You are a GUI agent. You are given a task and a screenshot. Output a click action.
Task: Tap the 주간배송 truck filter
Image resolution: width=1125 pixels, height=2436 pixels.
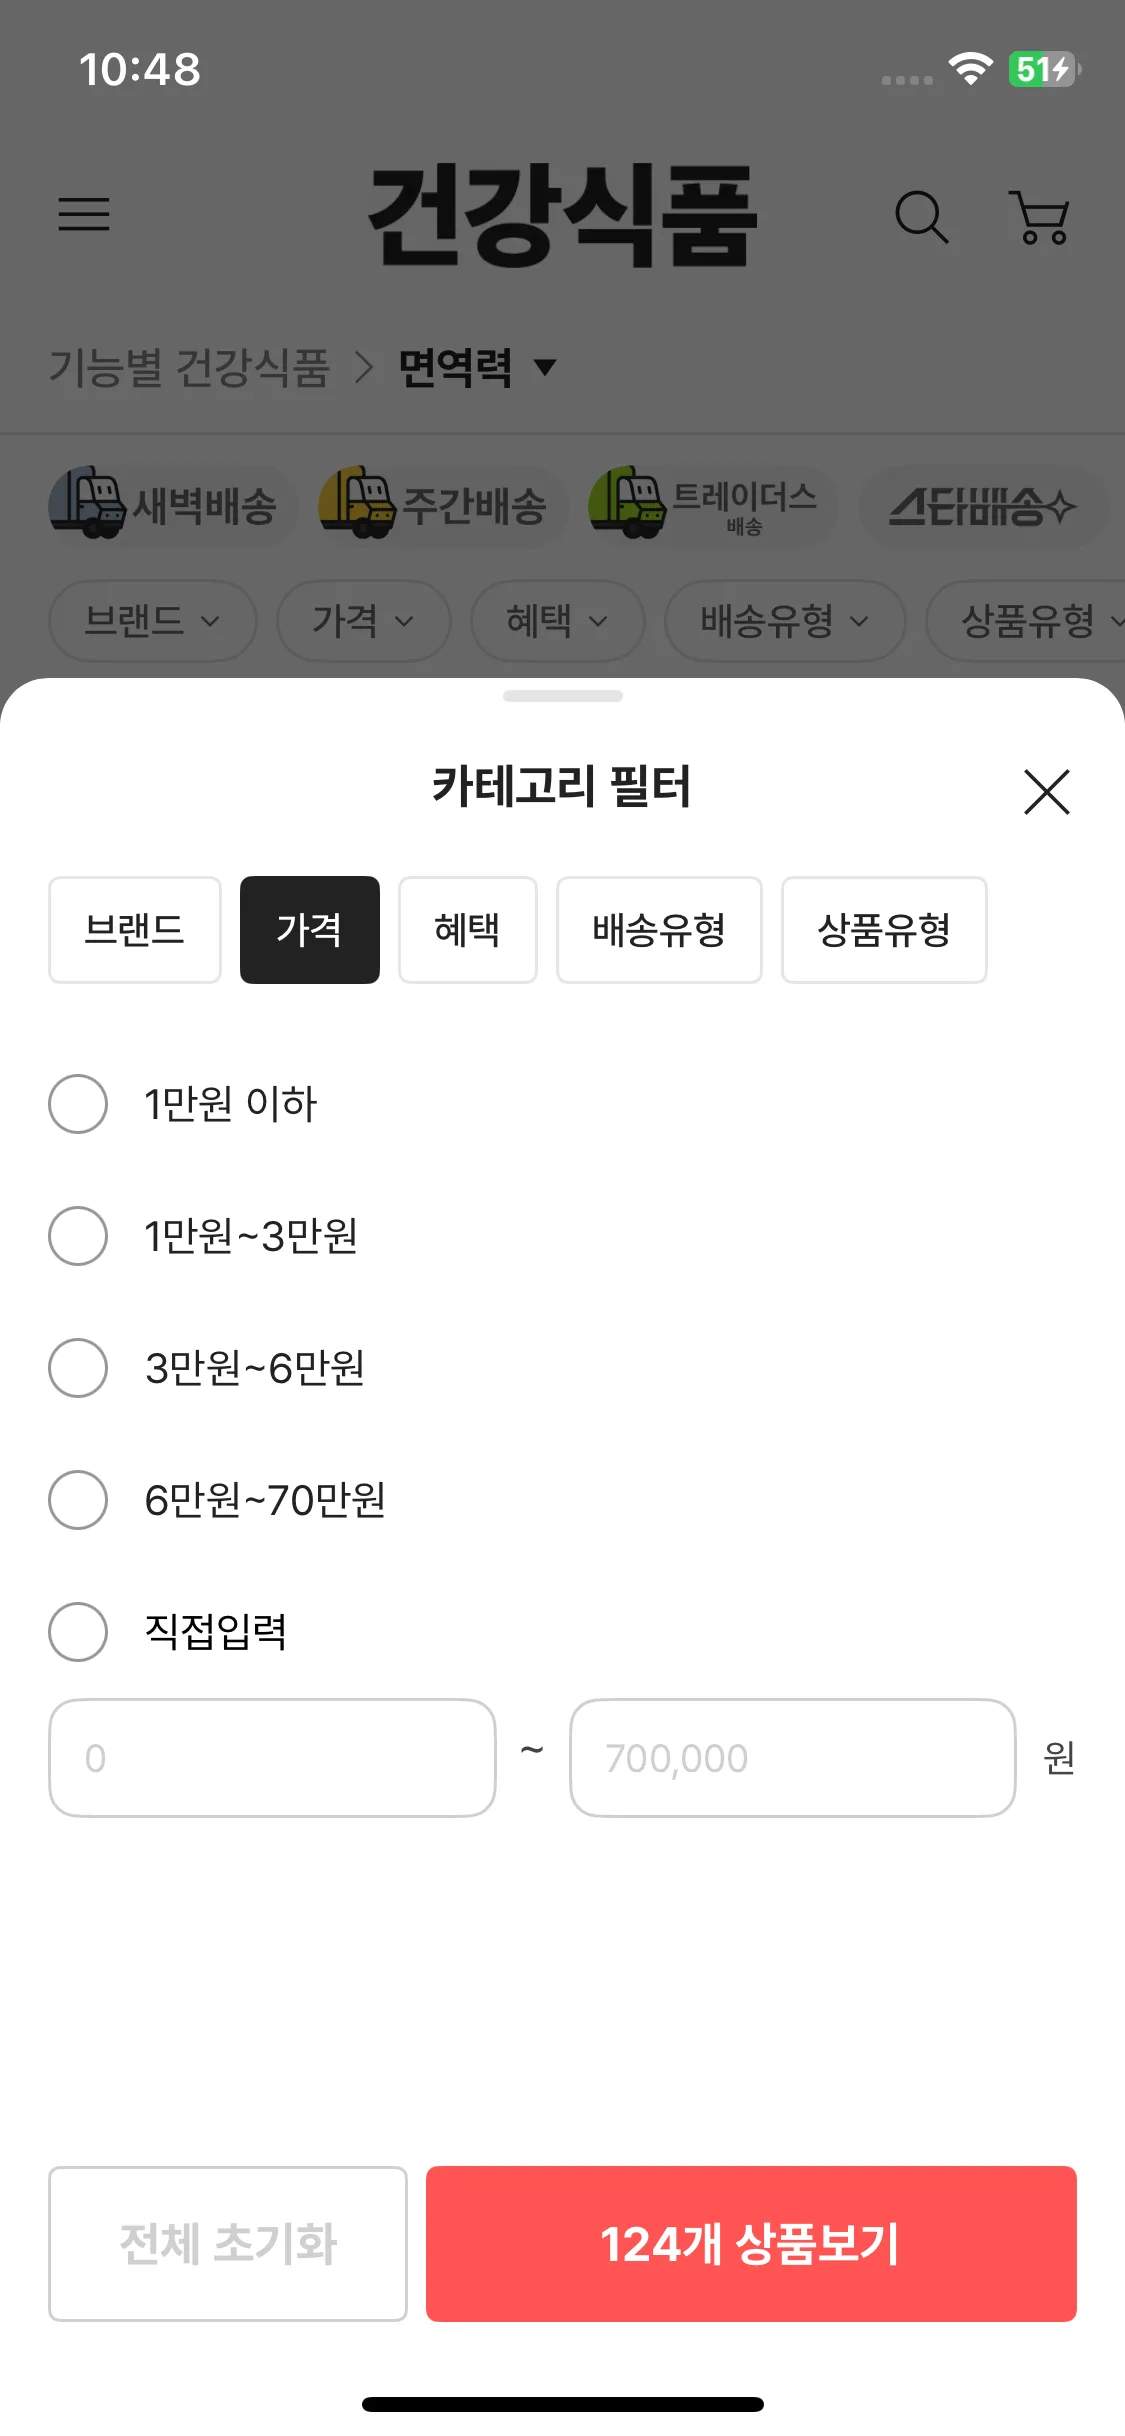click(435, 505)
